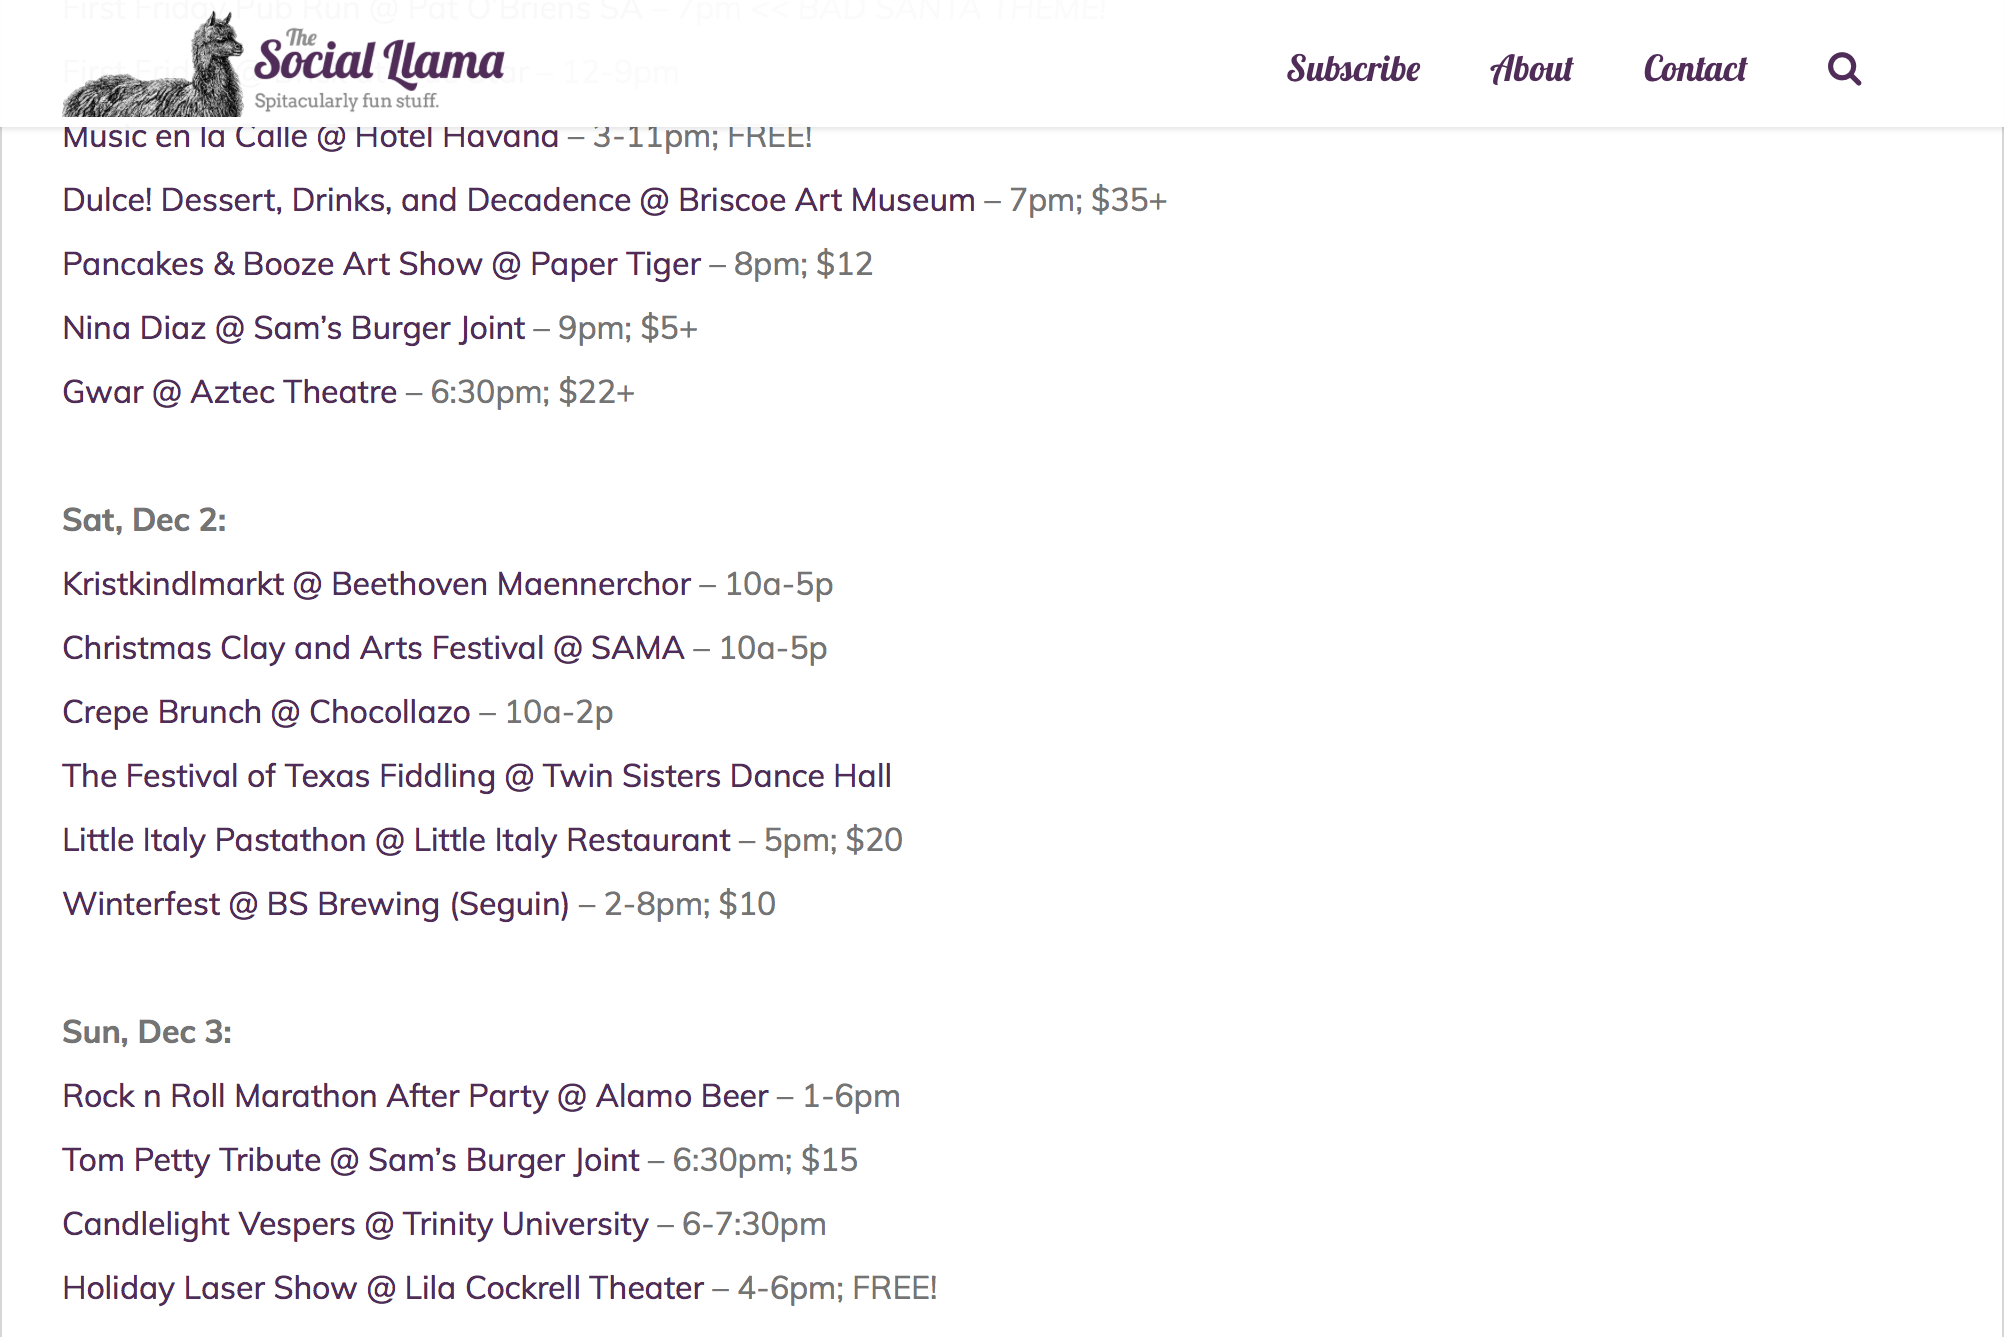
Task: Click Christmas Clay and Arts Festival link
Action: [373, 648]
